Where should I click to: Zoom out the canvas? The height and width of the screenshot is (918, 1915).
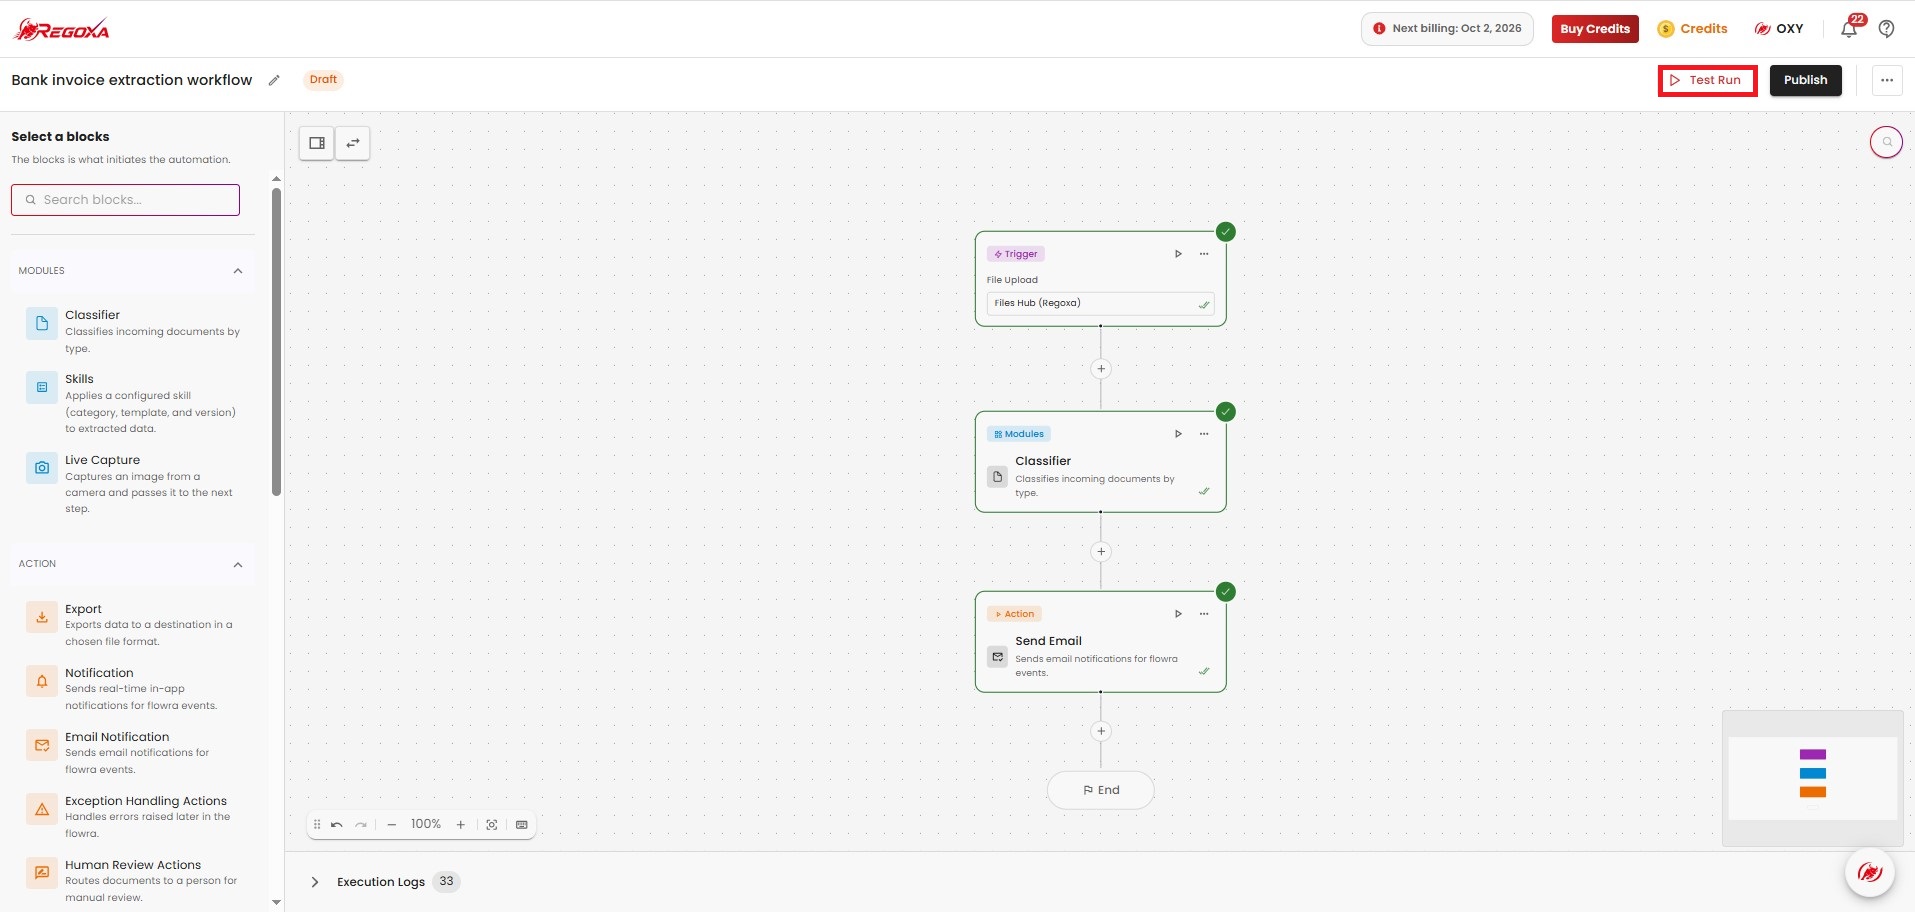click(x=392, y=825)
